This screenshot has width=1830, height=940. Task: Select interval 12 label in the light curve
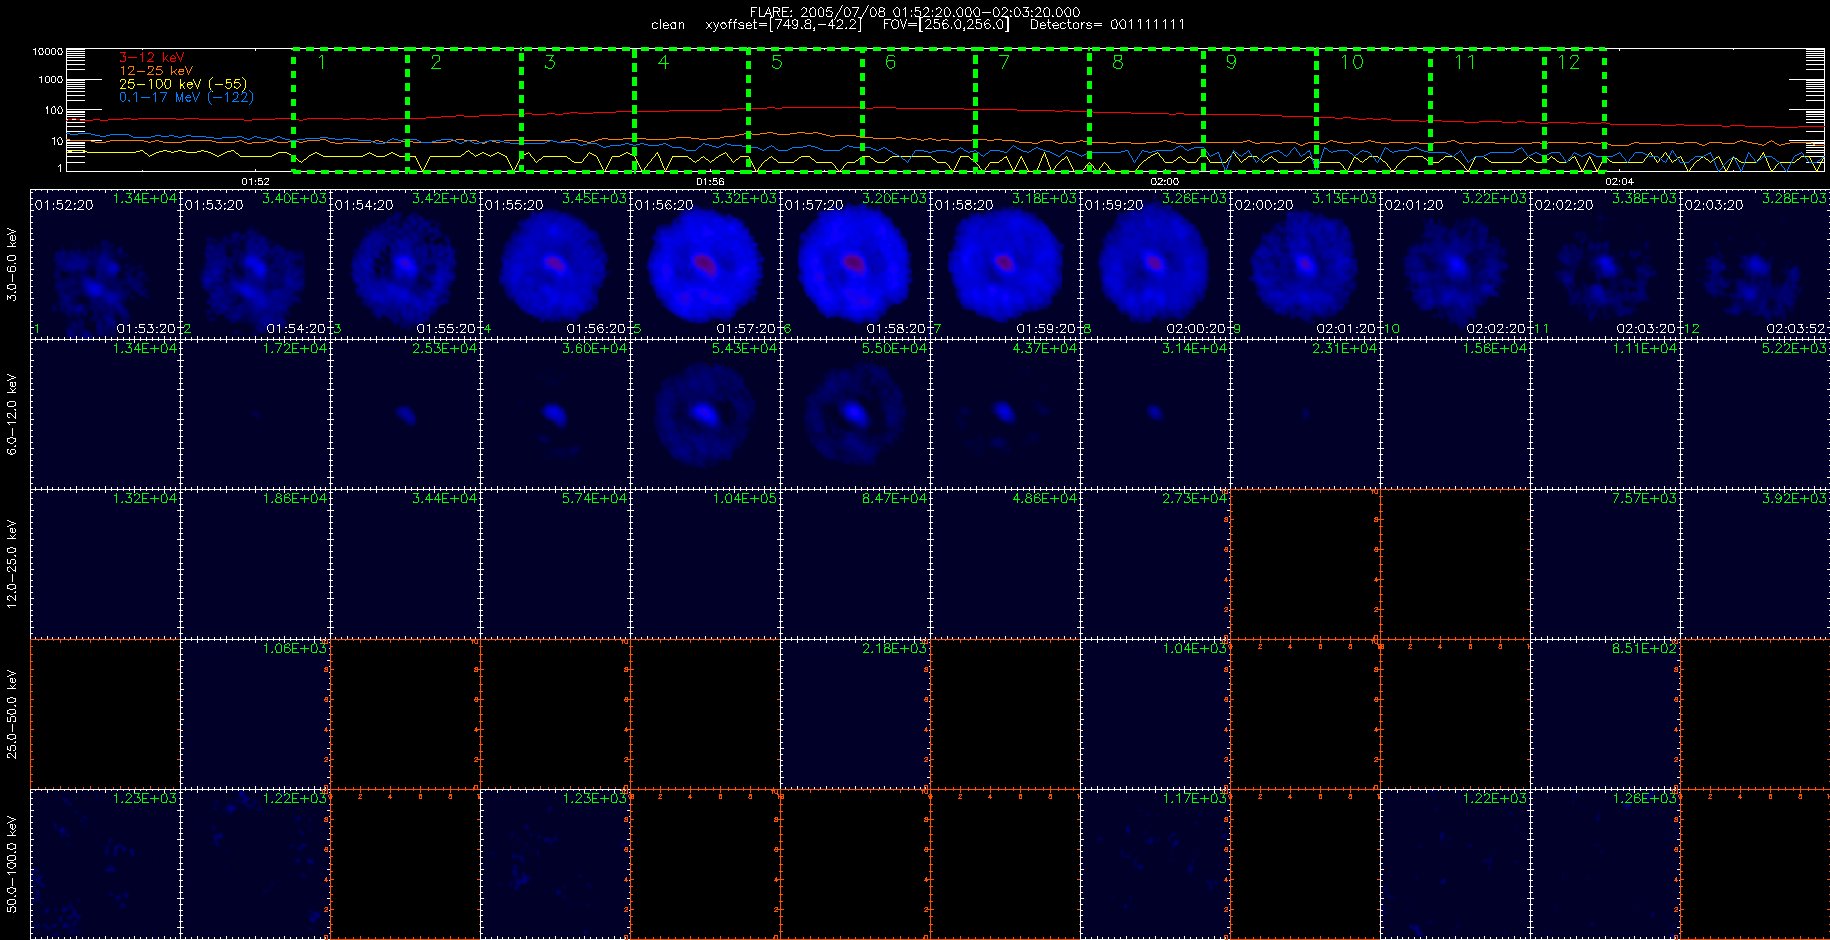point(1568,62)
